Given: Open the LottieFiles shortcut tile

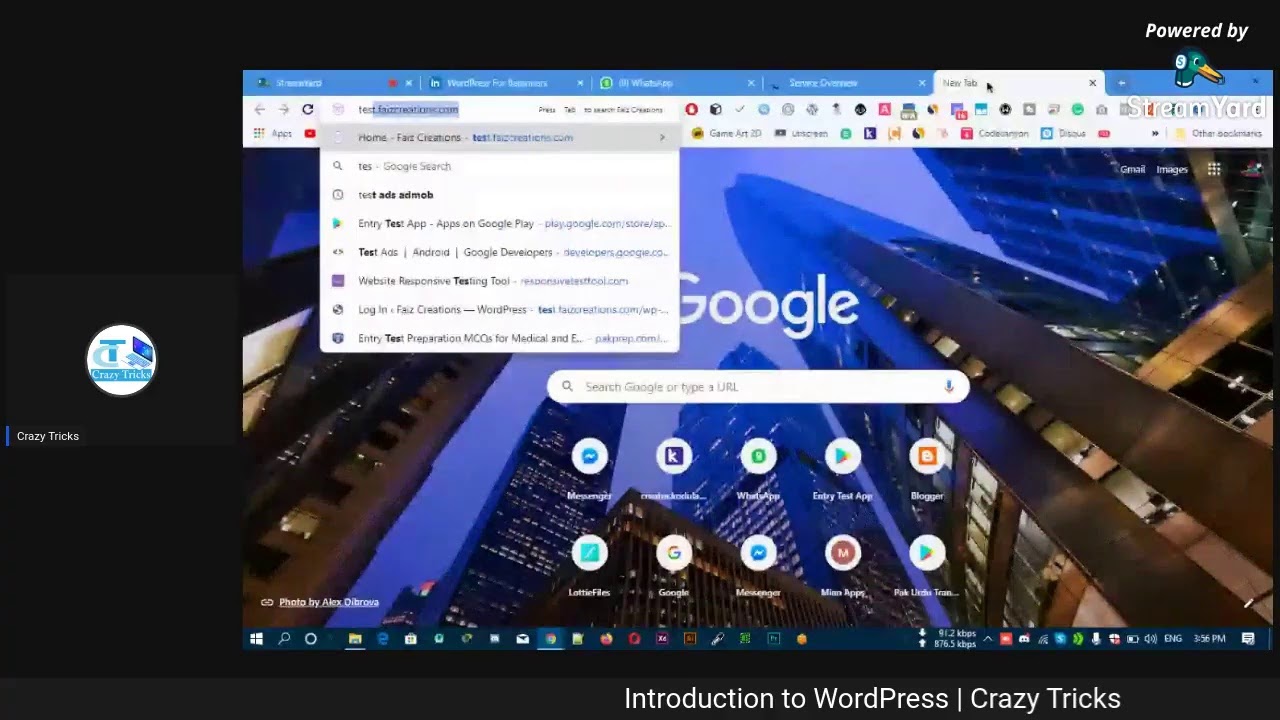Looking at the screenshot, I should 590,563.
